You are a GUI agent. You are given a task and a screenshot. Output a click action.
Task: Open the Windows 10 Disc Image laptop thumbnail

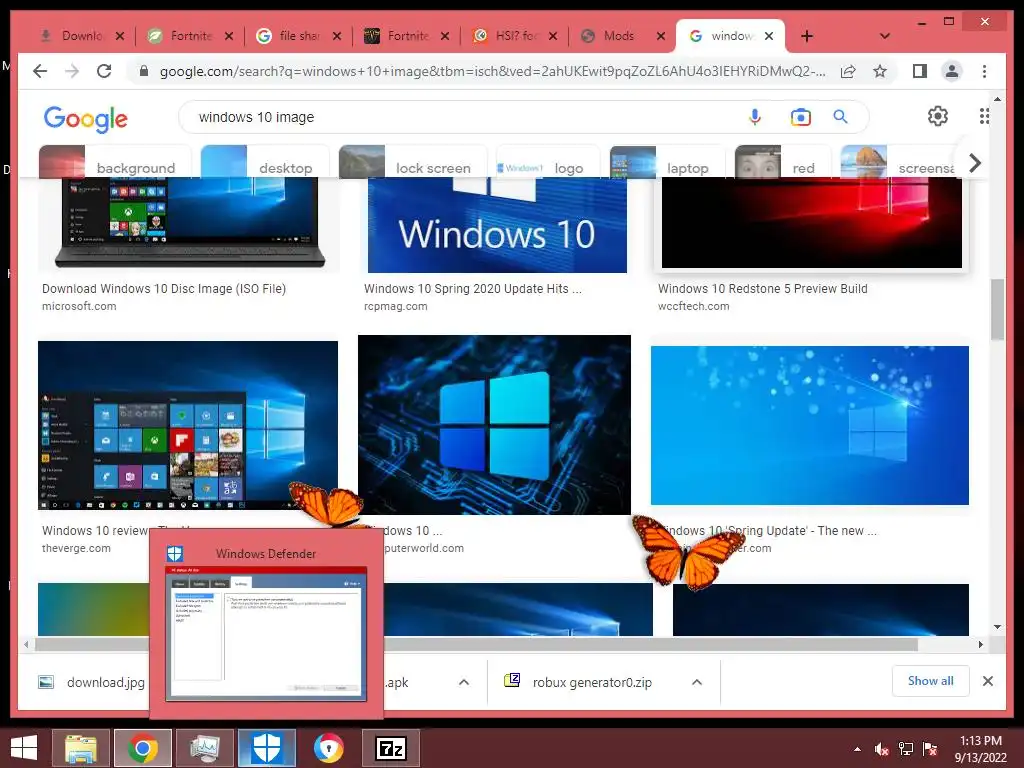pos(189,224)
